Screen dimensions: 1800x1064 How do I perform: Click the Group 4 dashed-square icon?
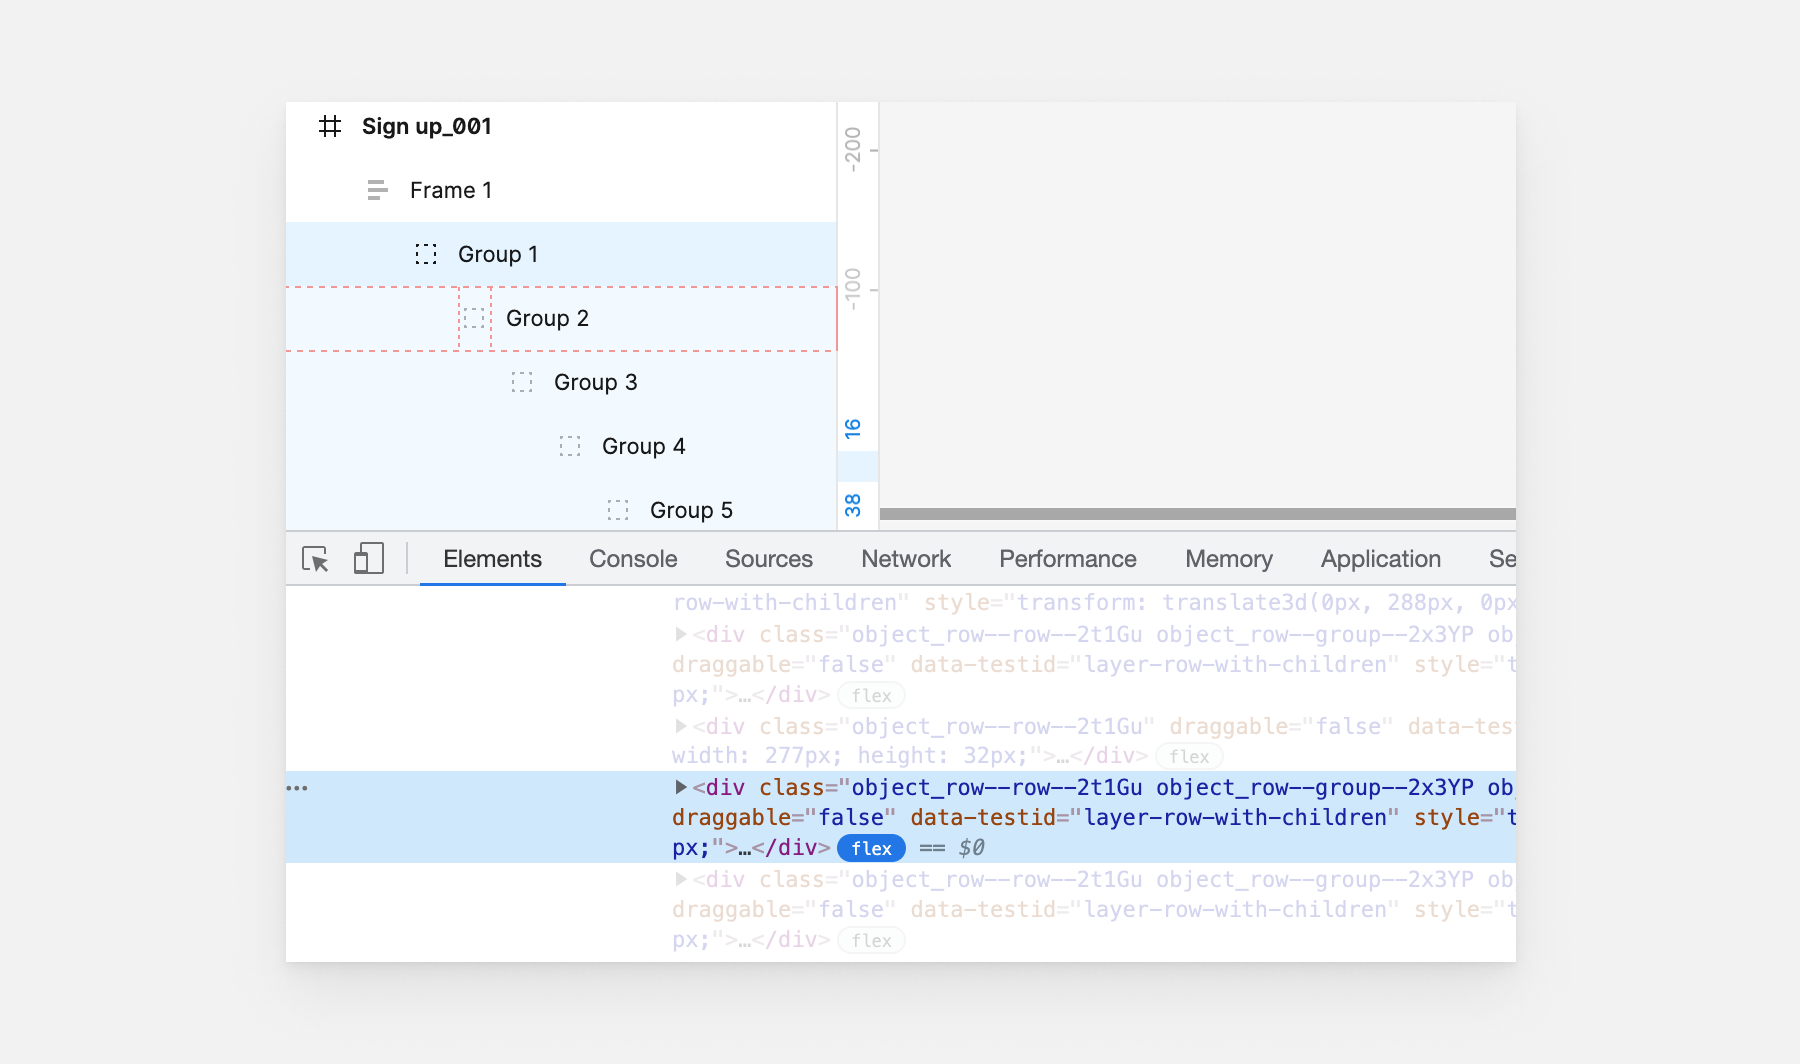pyautogui.click(x=570, y=446)
